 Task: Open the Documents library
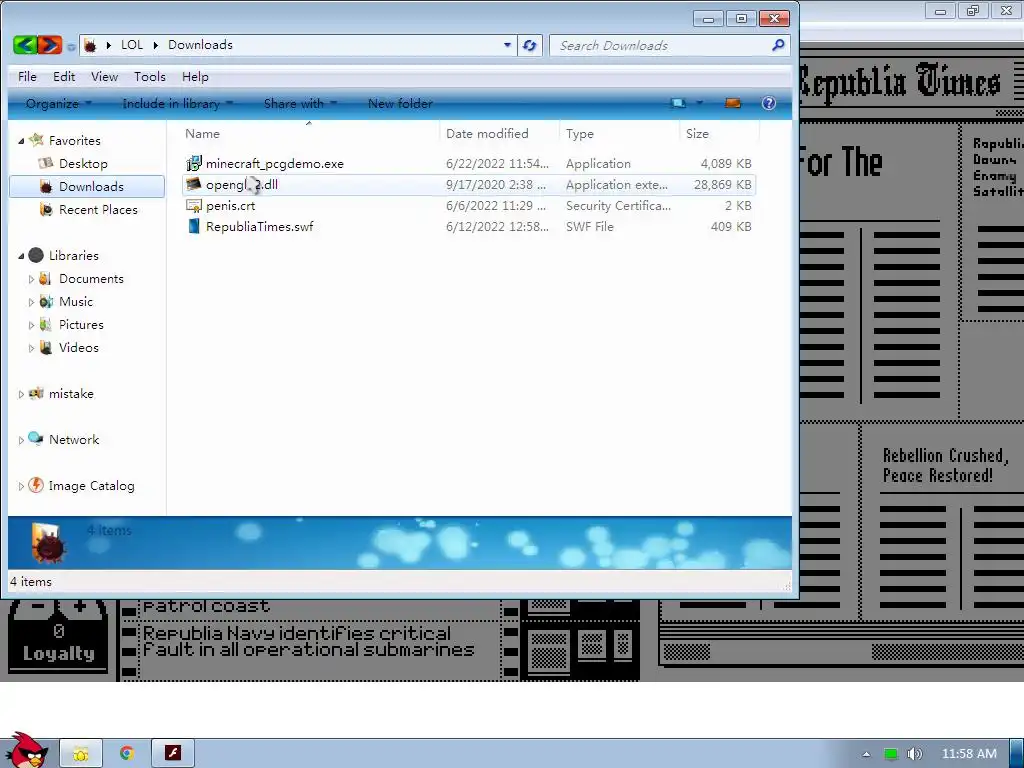(91, 279)
